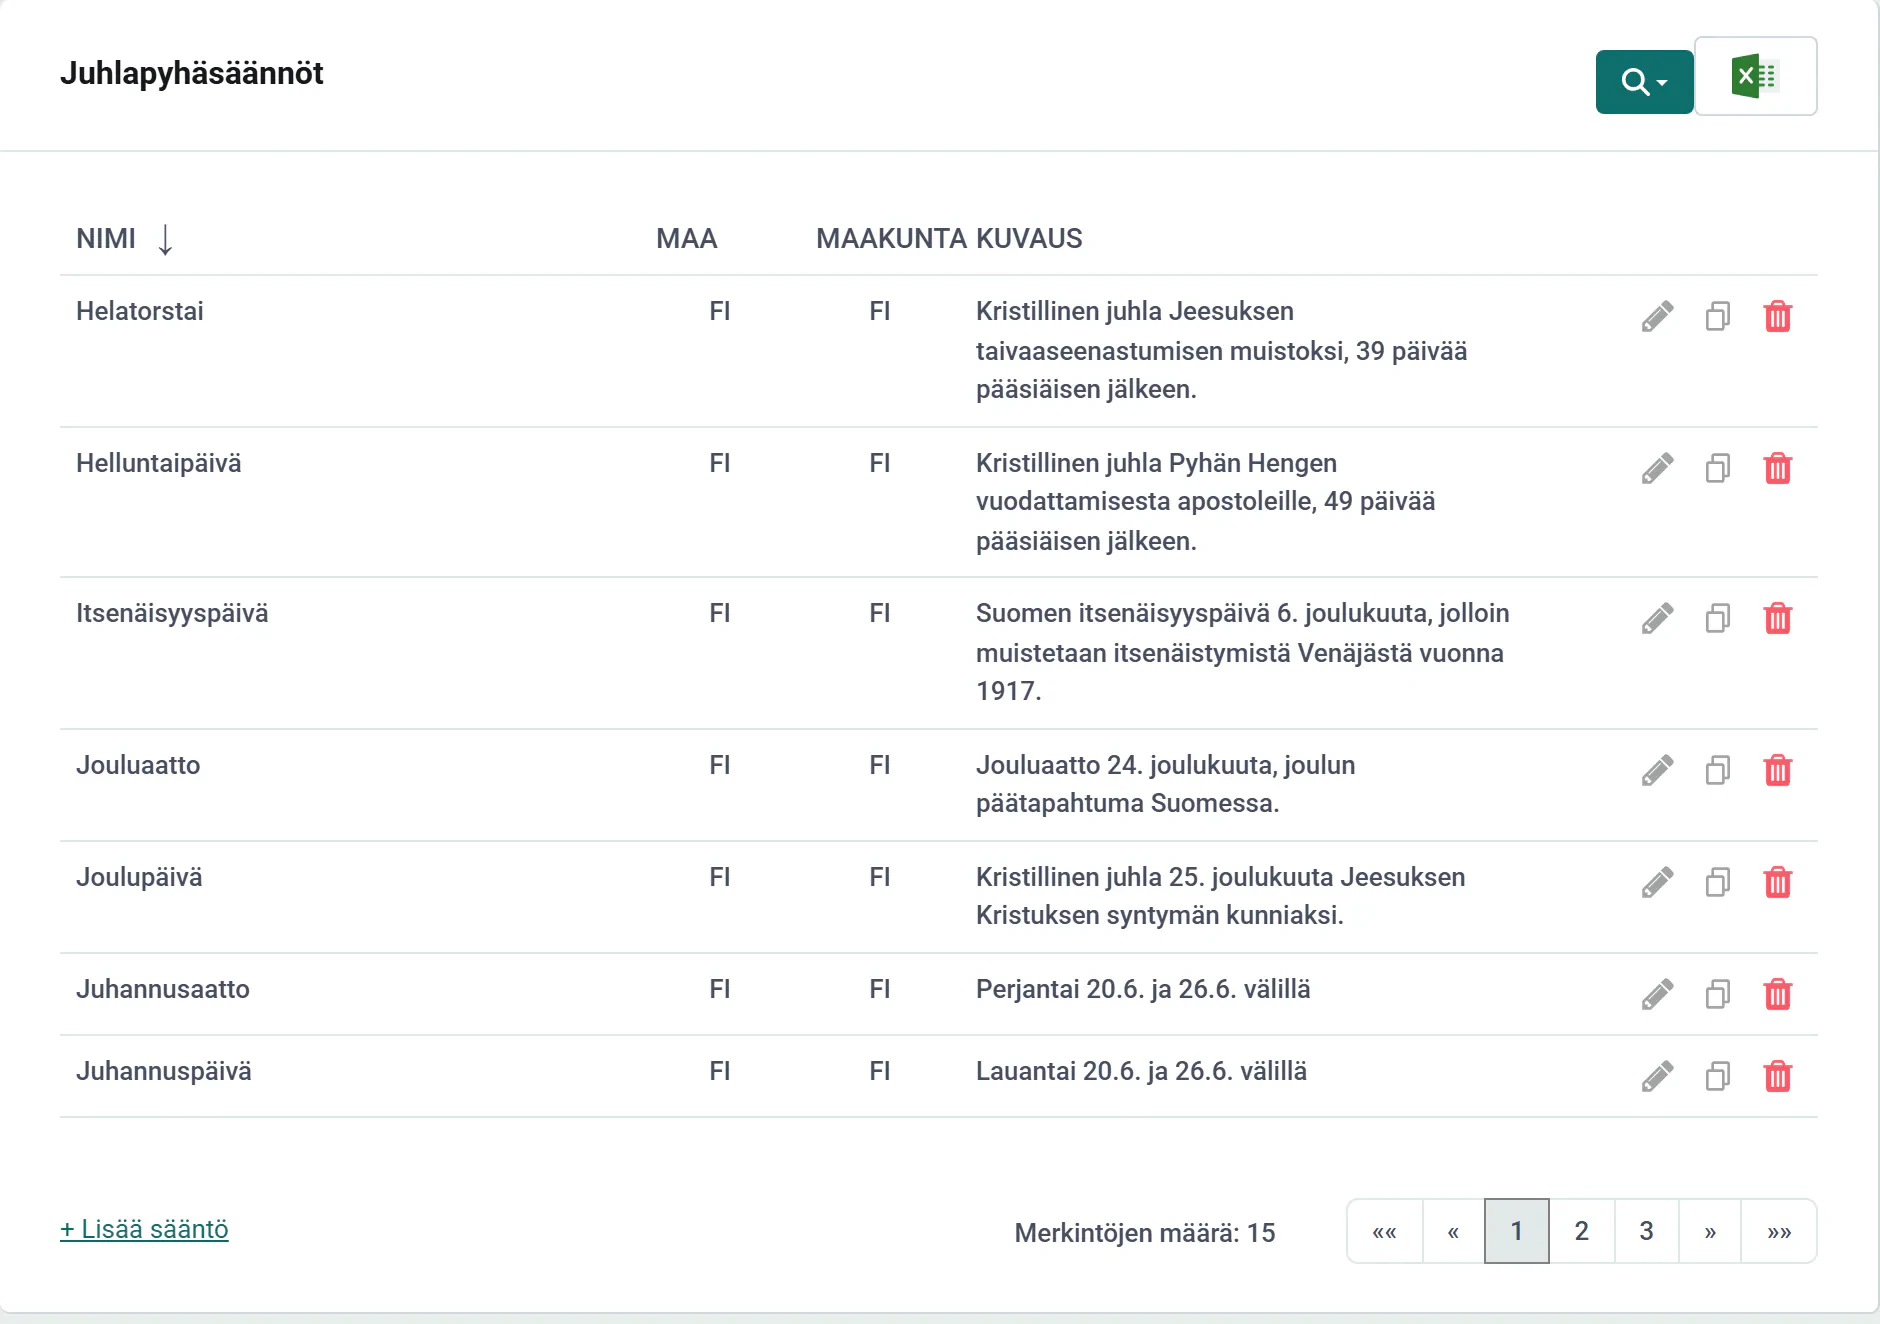Duplicate the Juhannusaatto rule
This screenshot has width=1880, height=1324.
point(1718,995)
